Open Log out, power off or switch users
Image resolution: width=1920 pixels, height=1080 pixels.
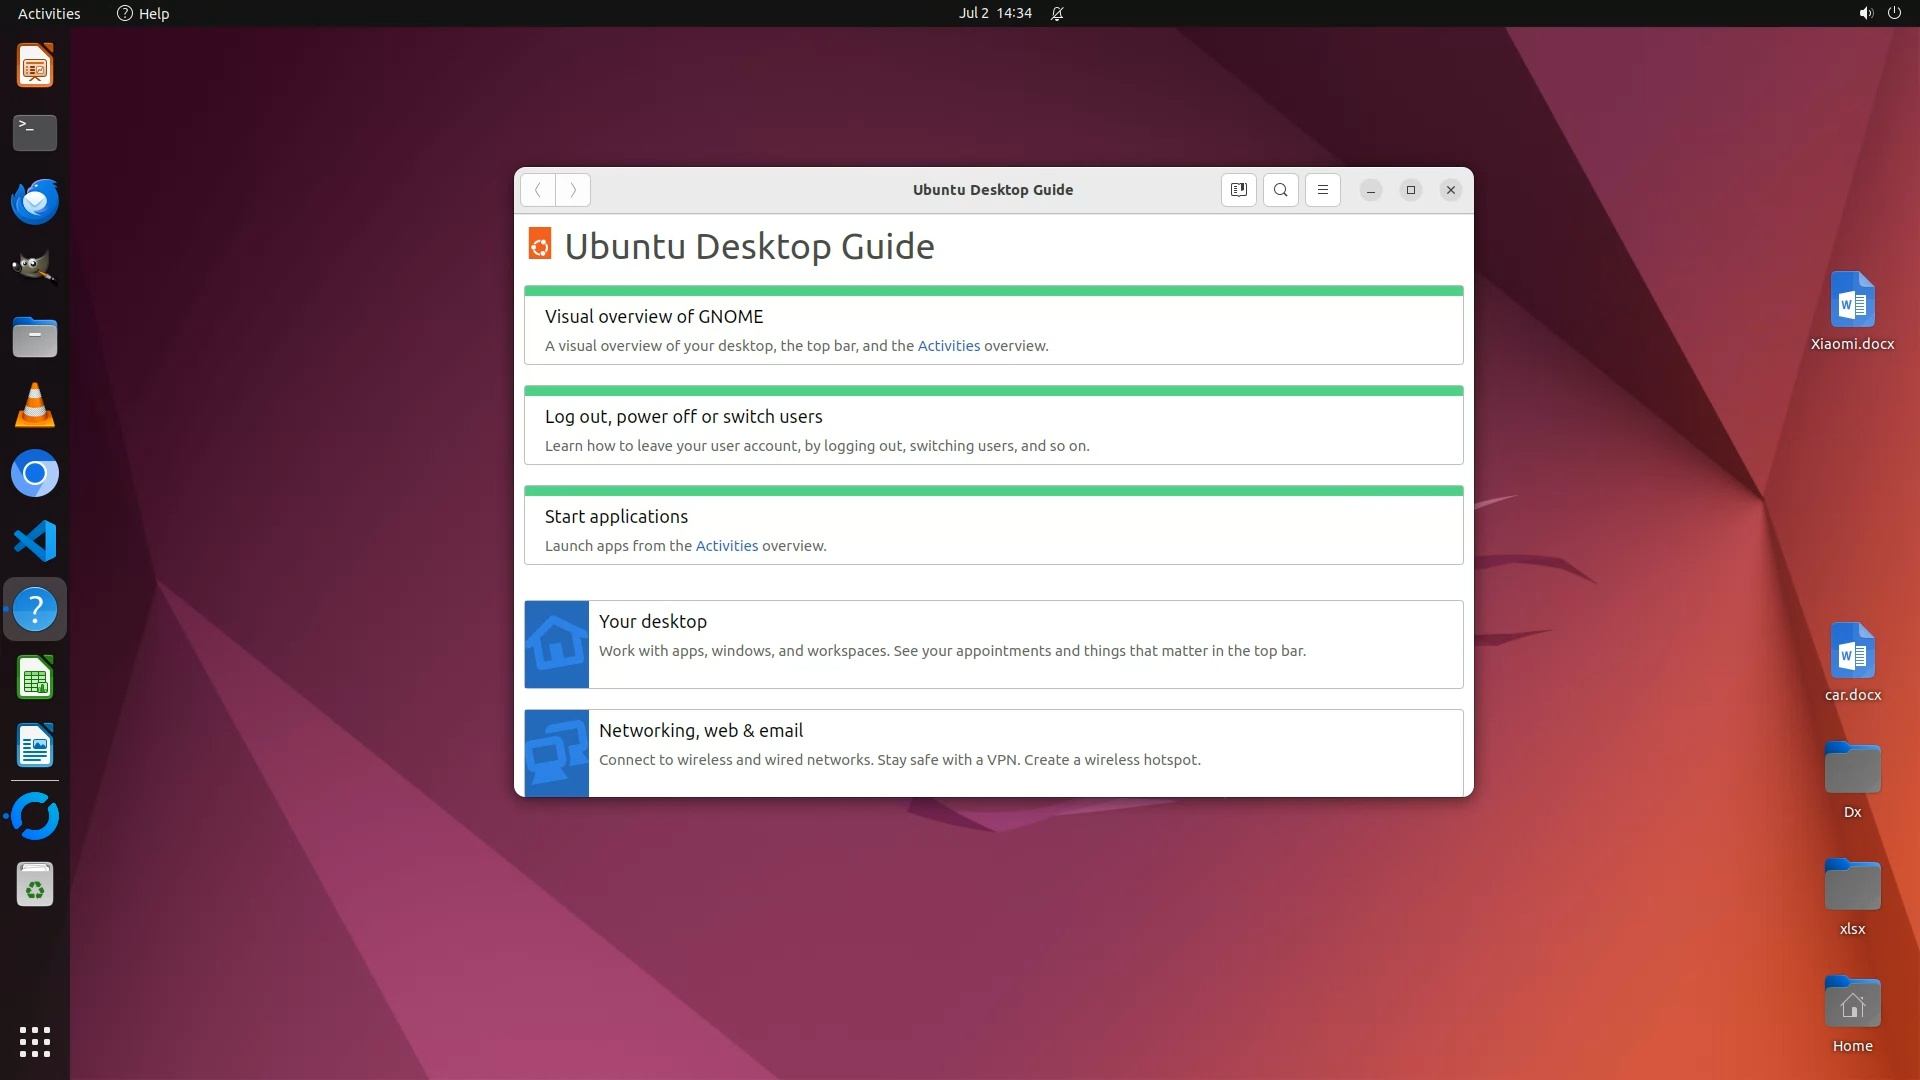click(x=683, y=417)
